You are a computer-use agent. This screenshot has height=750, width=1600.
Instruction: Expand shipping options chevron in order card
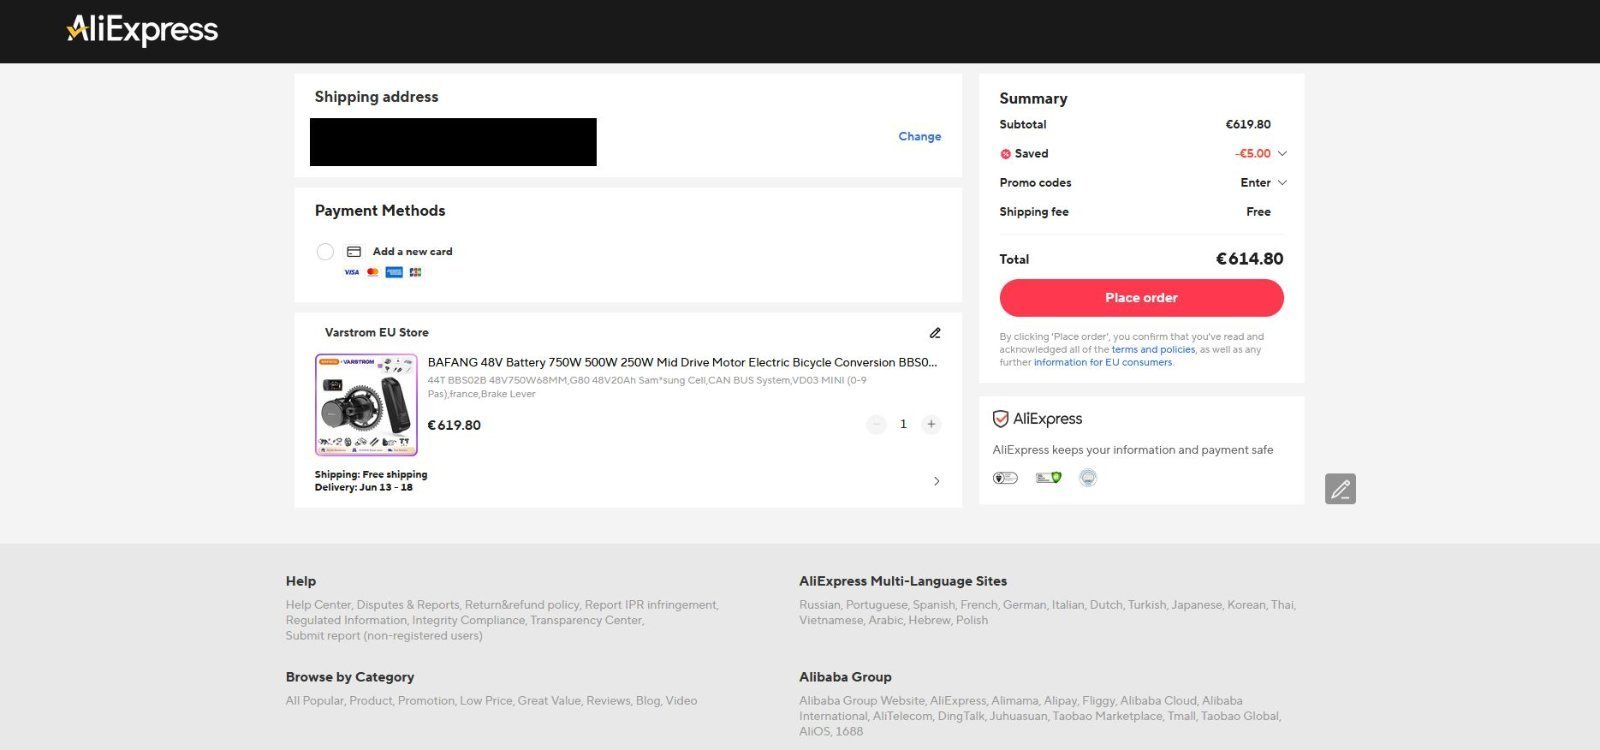click(936, 481)
